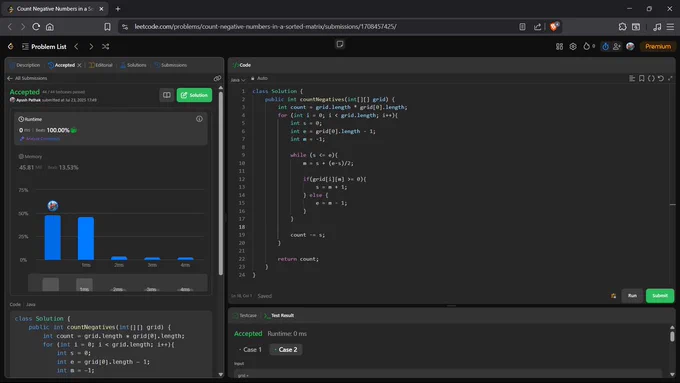The width and height of the screenshot is (680, 383).
Task: Start the blue timer icon
Action: point(605,46)
